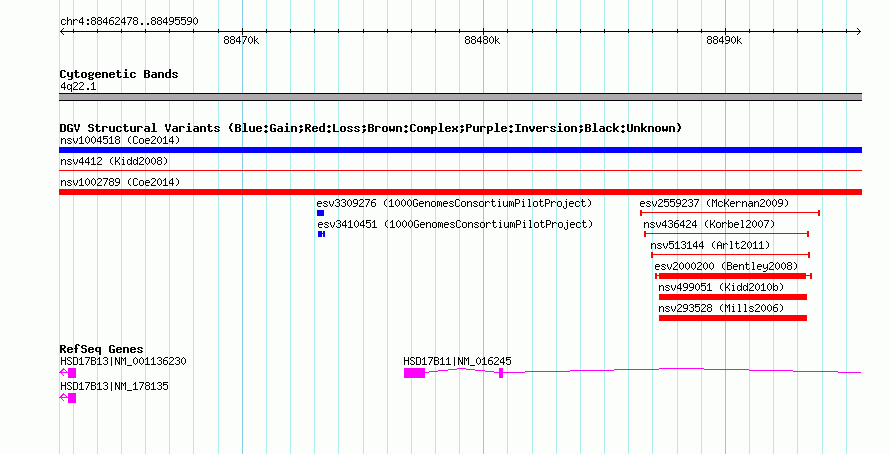Click the gray 4q22.1 cytogenetic band bar
The image size is (890, 454).
pos(460,97)
